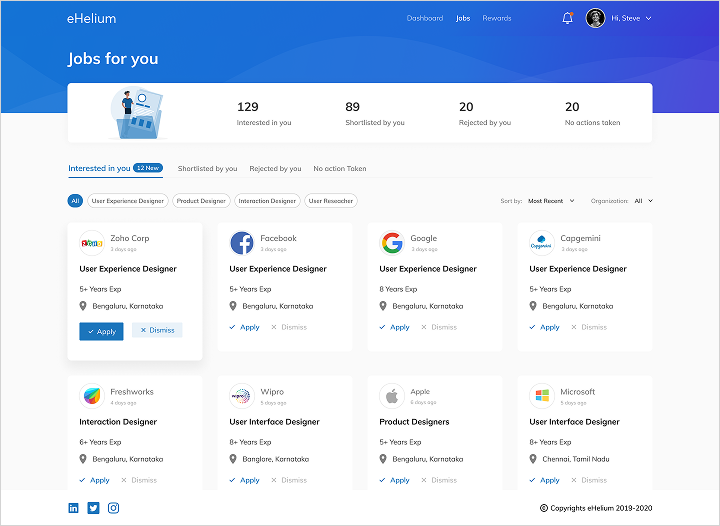
Task: Filter by Interaction Designer chip
Action: (267, 201)
